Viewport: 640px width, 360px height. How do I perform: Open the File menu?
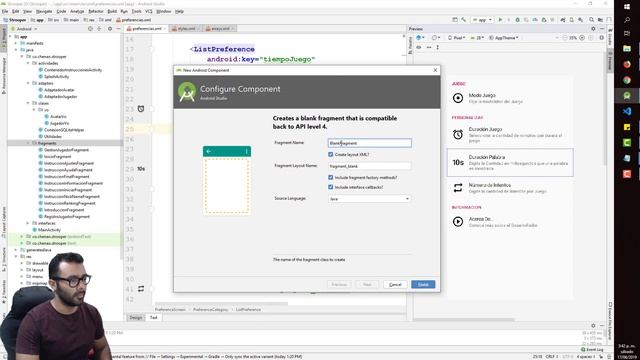tap(5, 11)
